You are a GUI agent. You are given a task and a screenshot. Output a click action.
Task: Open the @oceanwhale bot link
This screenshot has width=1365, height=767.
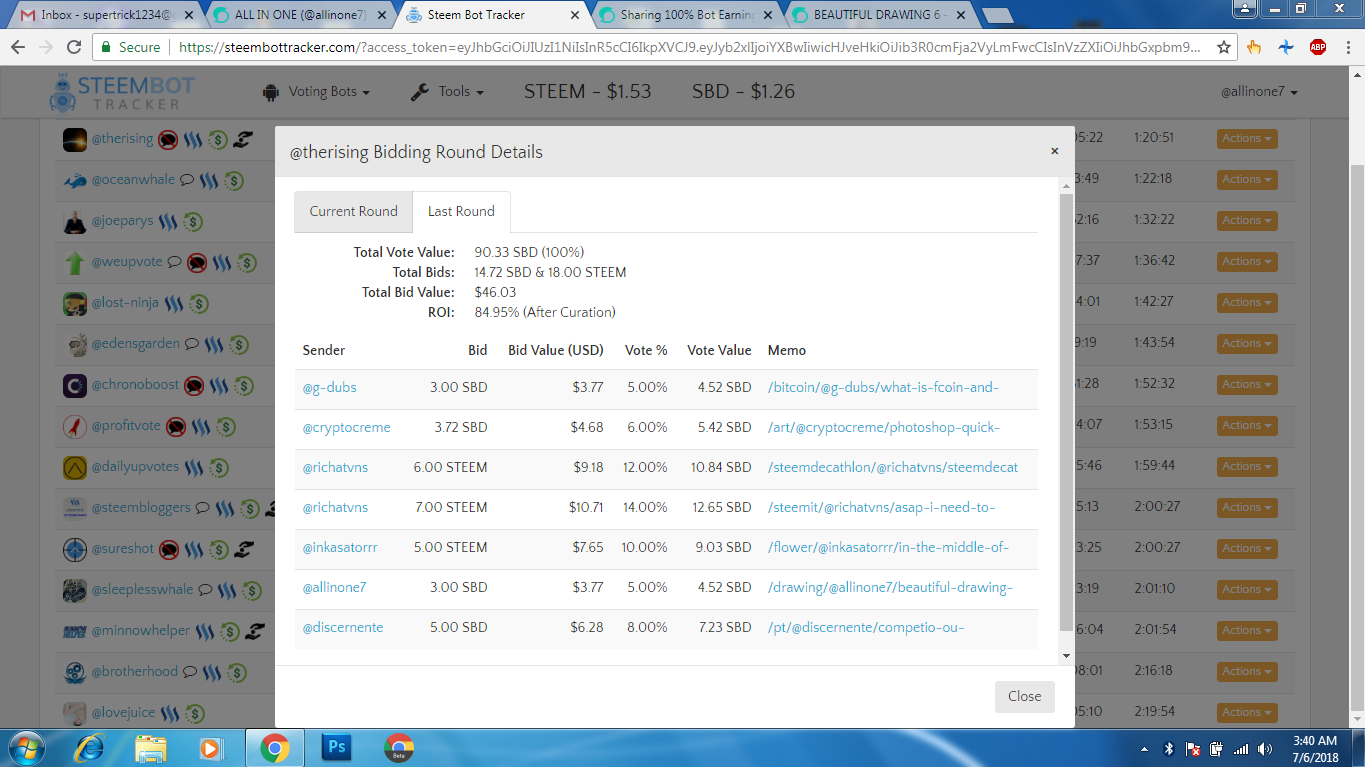point(133,179)
